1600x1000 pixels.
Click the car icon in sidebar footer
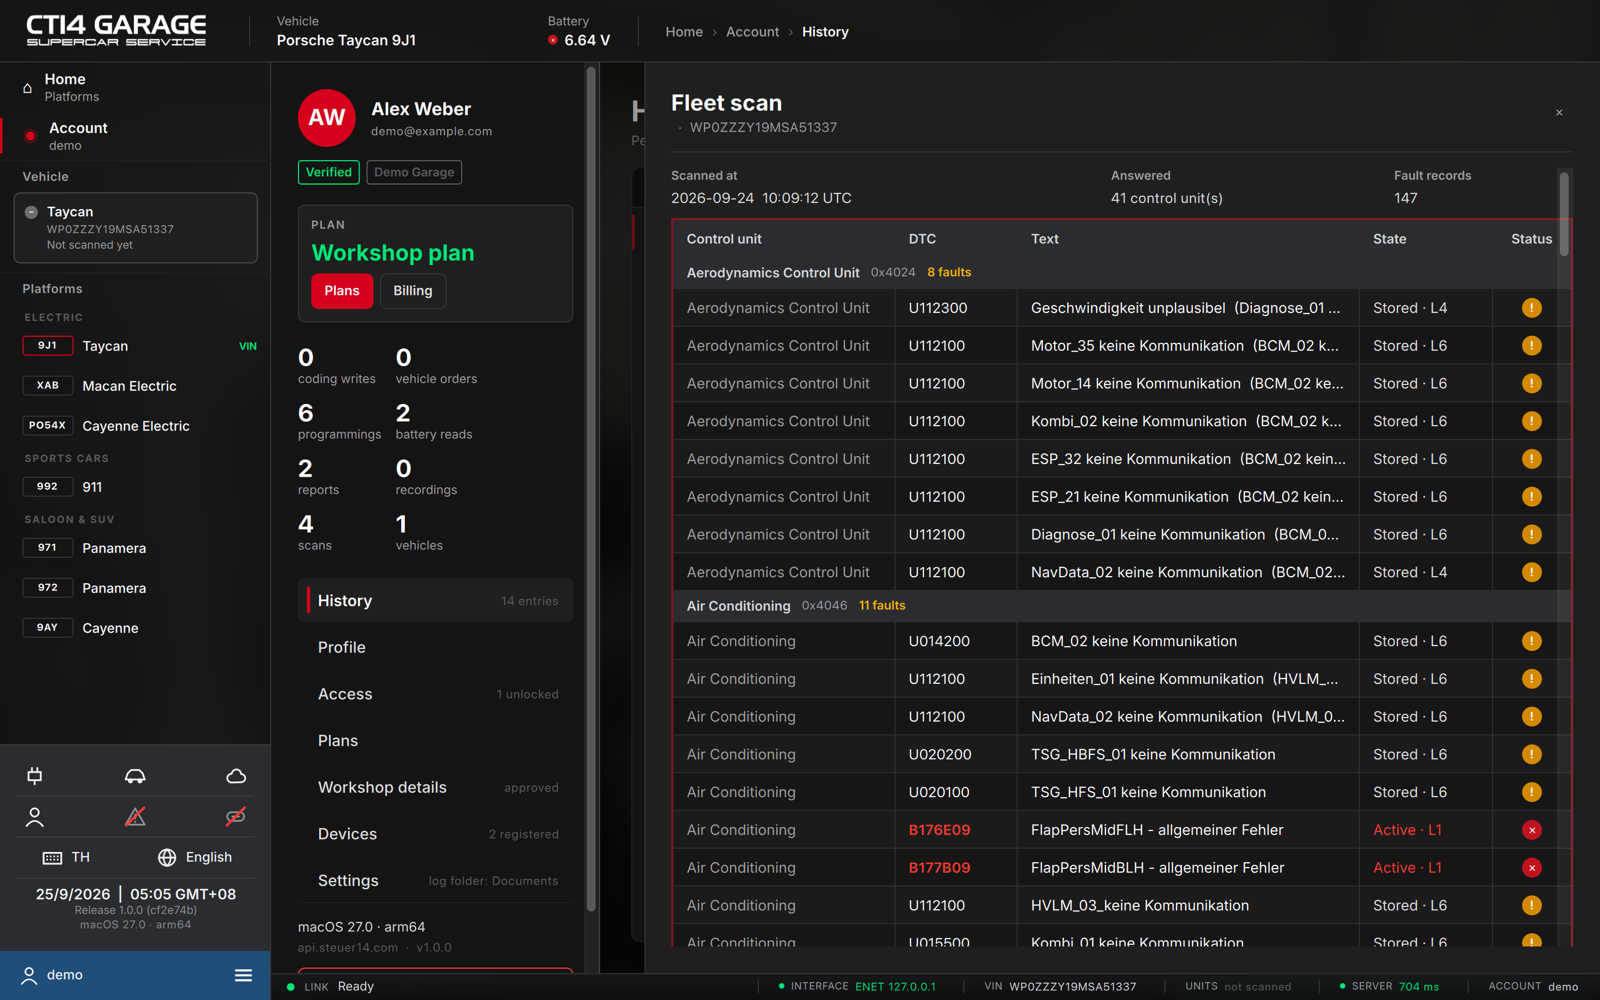(135, 776)
